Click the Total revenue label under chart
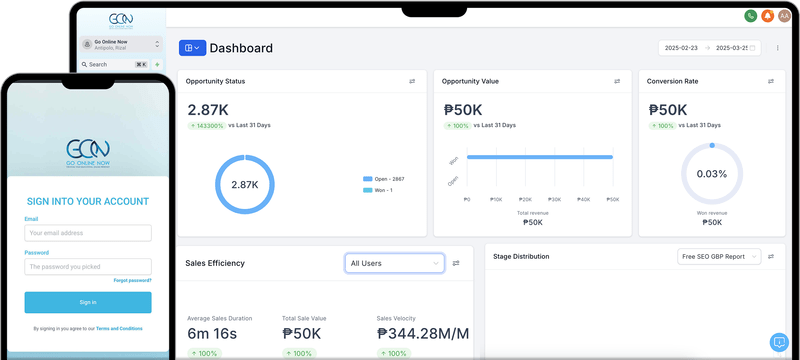The width and height of the screenshot is (800, 360). coord(533,213)
